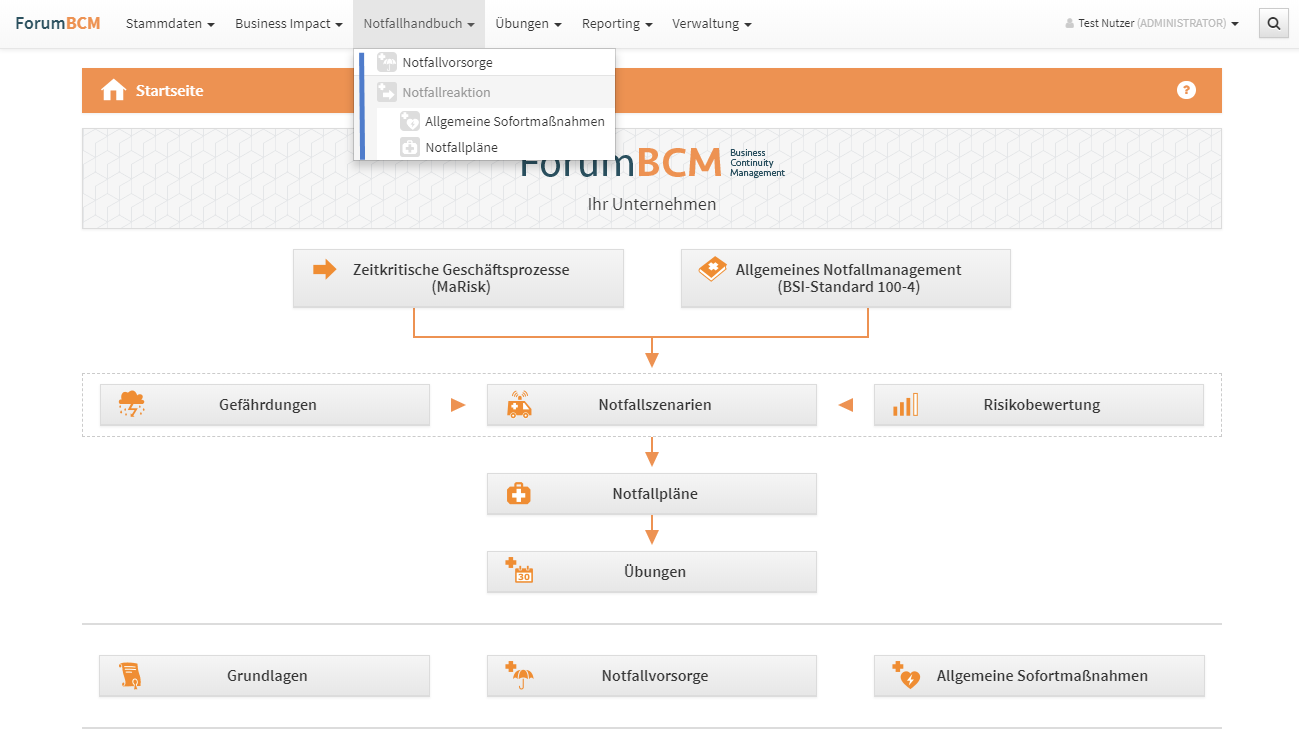Click the umbrella icon on Notfallvorsorge button

click(519, 676)
